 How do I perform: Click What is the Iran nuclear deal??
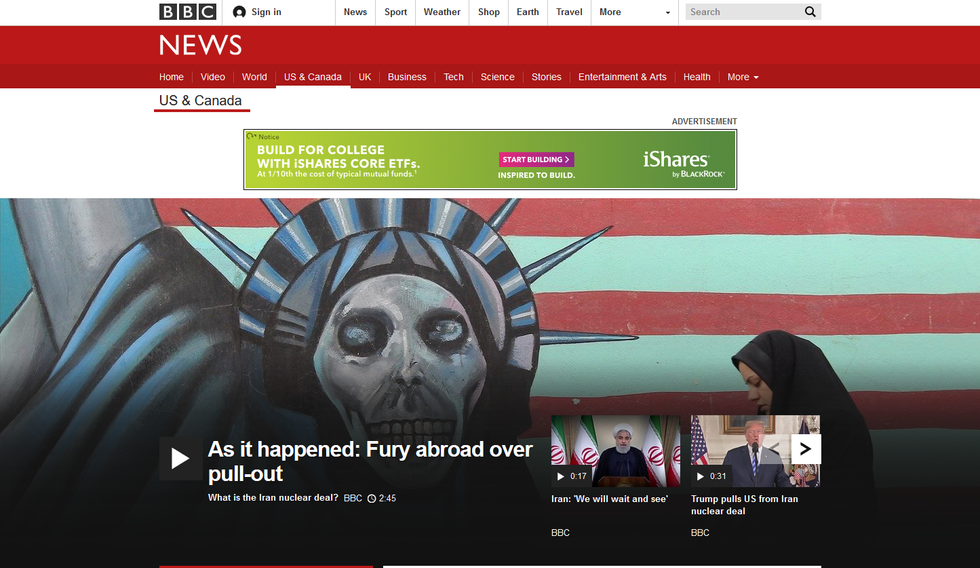tap(273, 498)
